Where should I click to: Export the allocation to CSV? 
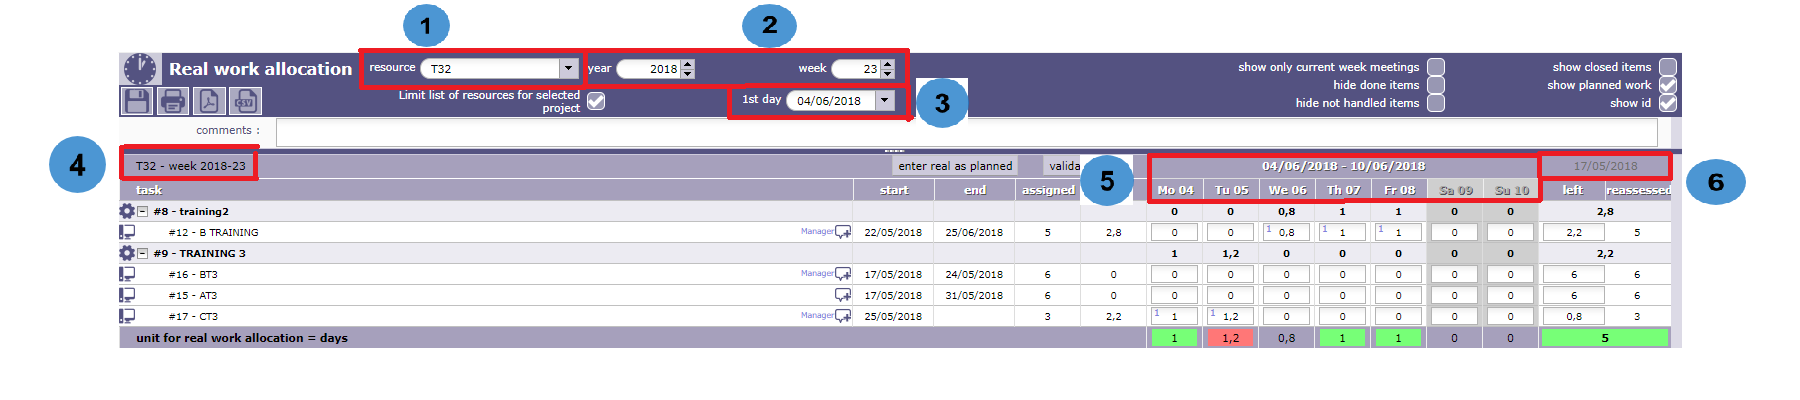click(245, 101)
